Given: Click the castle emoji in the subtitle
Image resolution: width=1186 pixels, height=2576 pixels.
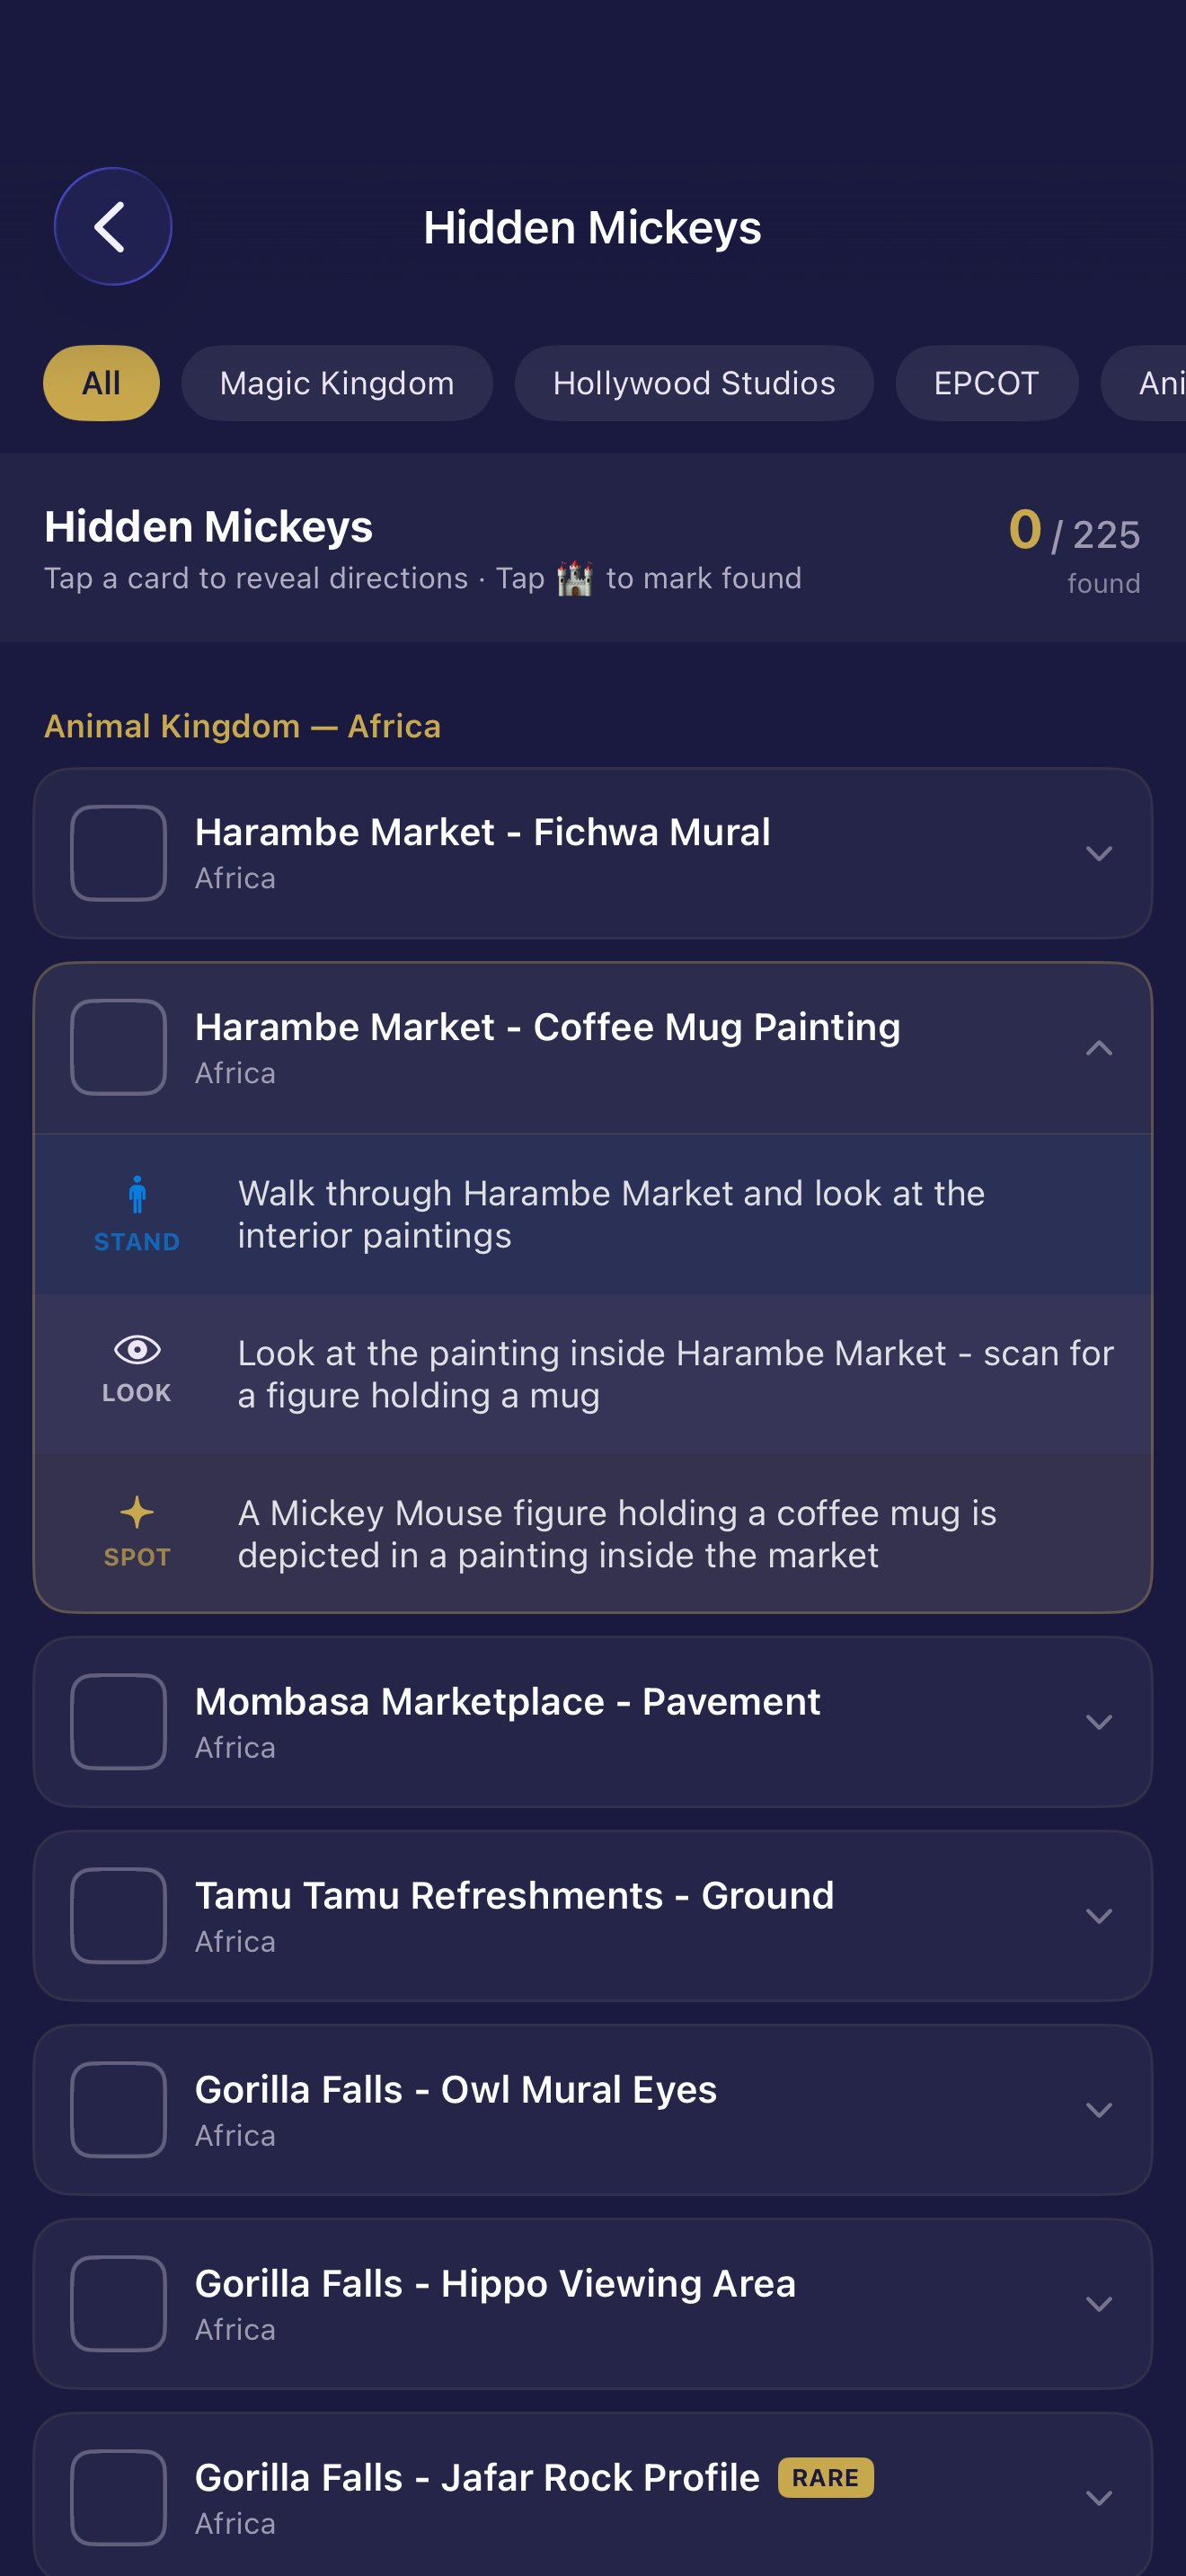Looking at the screenshot, I should tap(575, 579).
